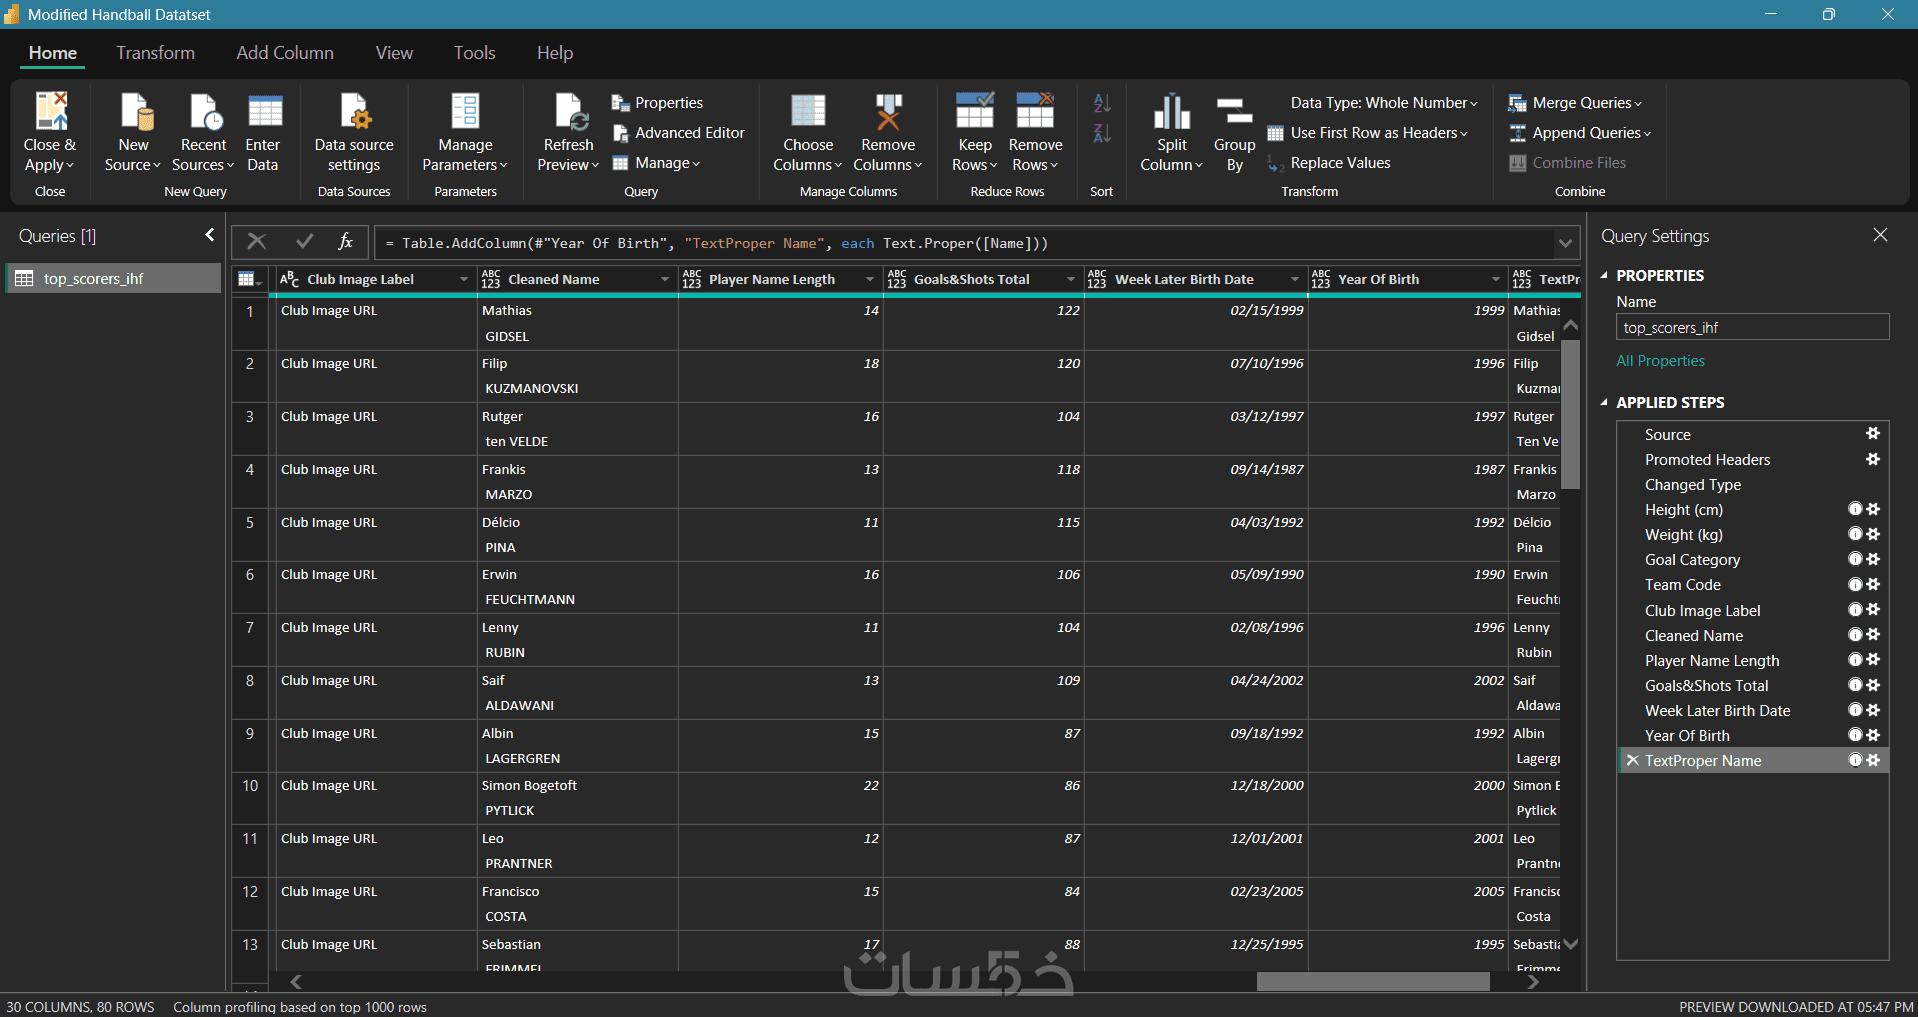This screenshot has width=1918, height=1017.
Task: Click the Remove Columns icon
Action: click(x=888, y=111)
